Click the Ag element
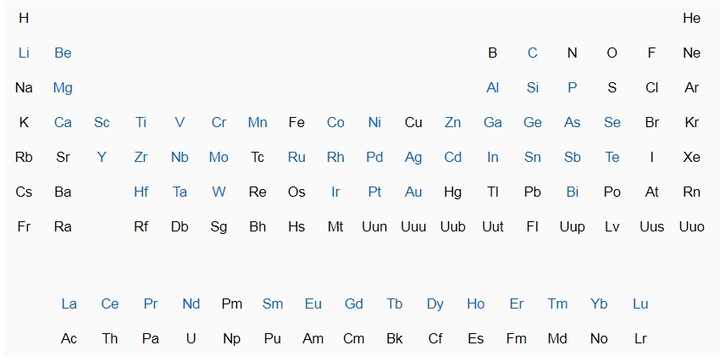The width and height of the screenshot is (720, 362). (x=413, y=158)
